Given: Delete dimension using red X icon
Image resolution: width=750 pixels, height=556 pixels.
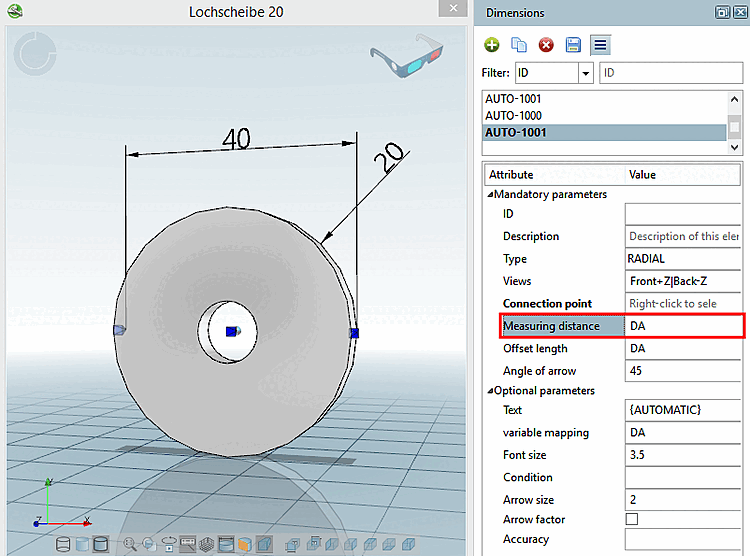Looking at the screenshot, I should (546, 45).
